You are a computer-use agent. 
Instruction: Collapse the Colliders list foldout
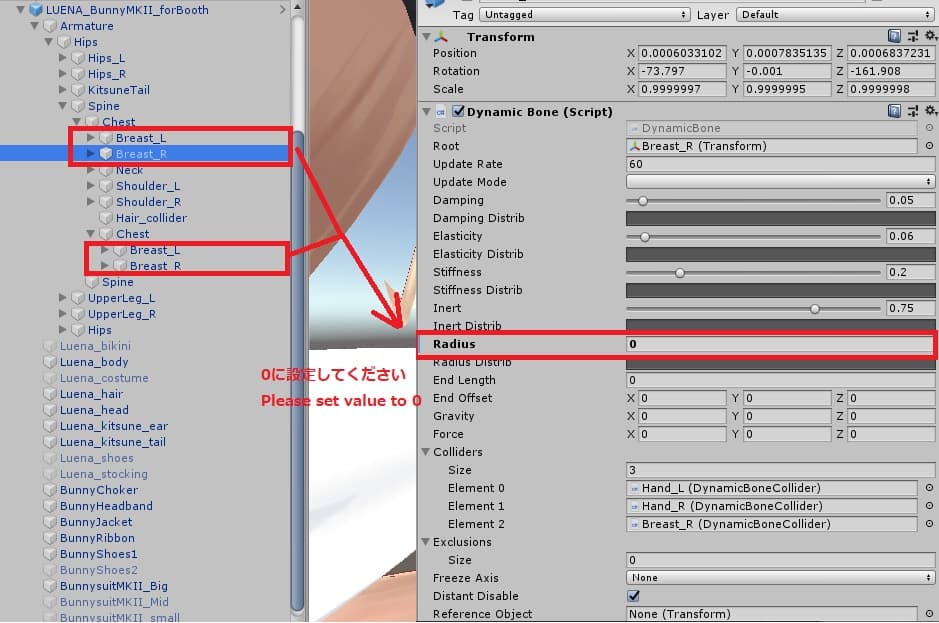click(x=426, y=452)
